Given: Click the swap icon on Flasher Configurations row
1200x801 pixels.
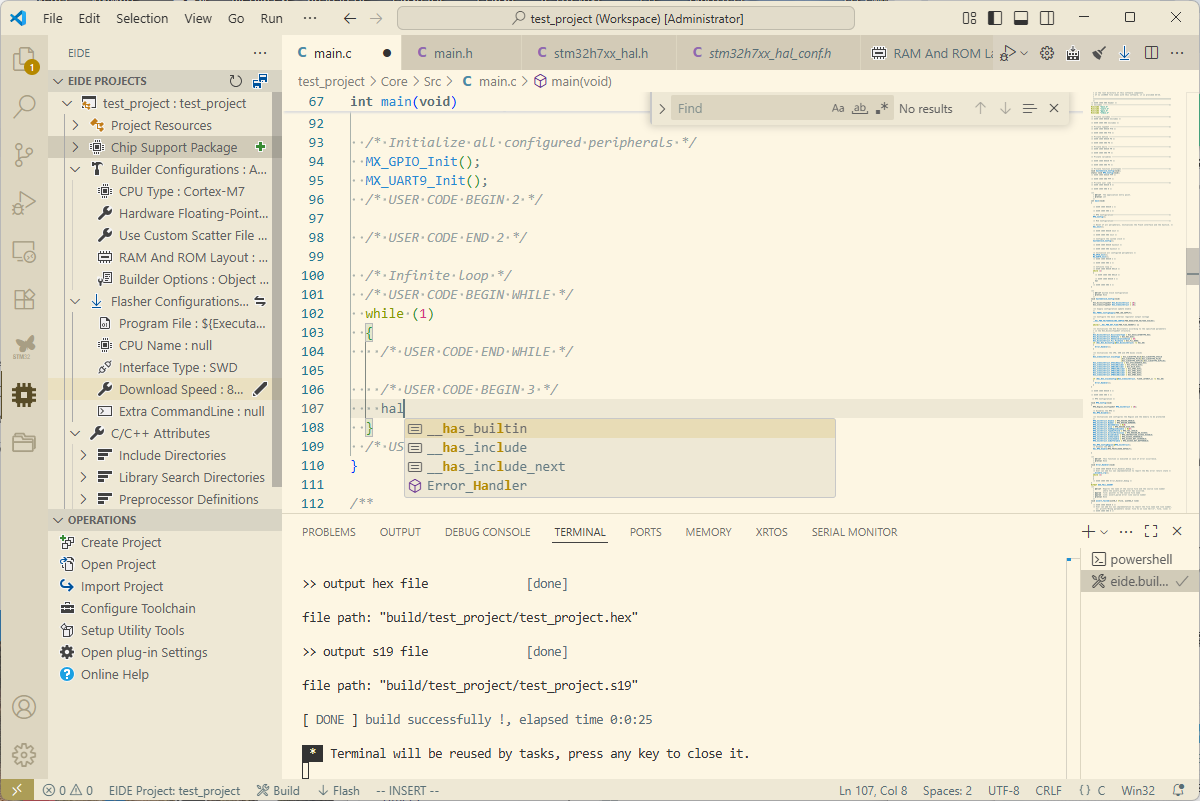Looking at the screenshot, I should click(261, 301).
